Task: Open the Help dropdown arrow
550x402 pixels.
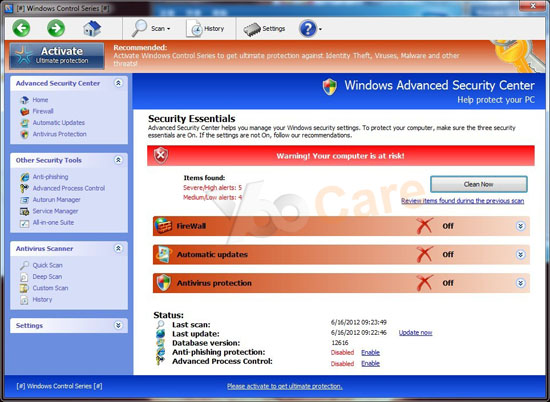Action: coord(320,29)
